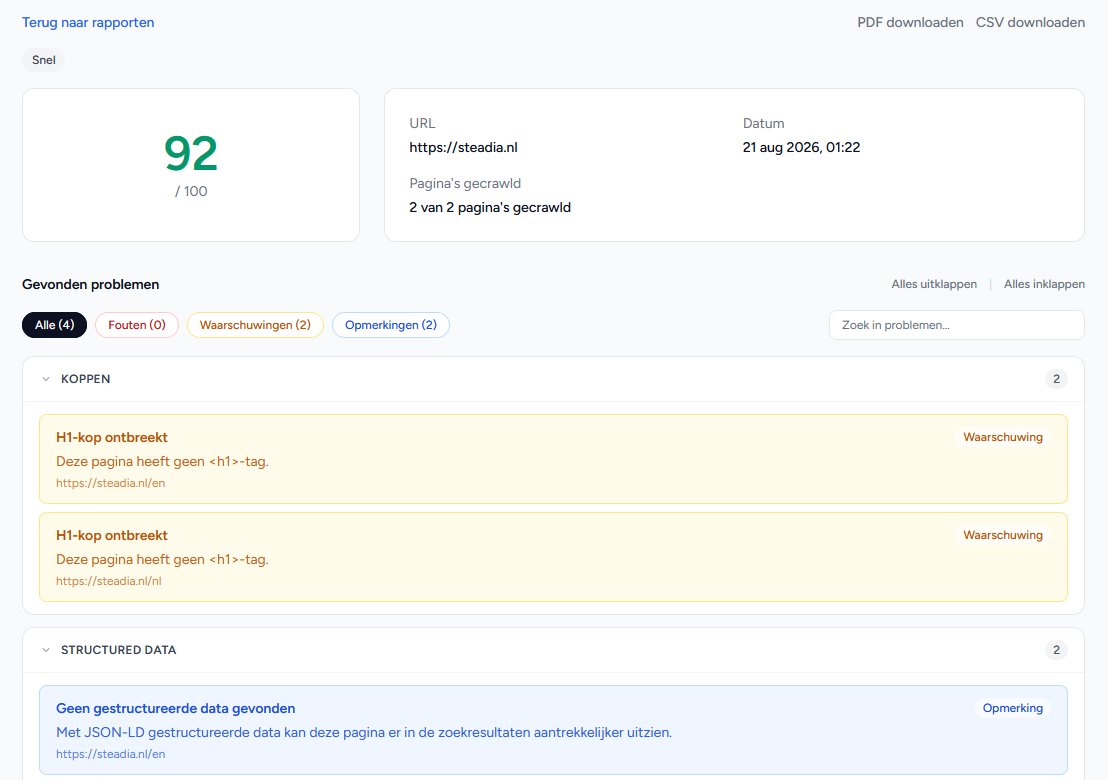Click the STRUCTURED DATA section title
This screenshot has height=780, width=1108.
click(x=119, y=650)
